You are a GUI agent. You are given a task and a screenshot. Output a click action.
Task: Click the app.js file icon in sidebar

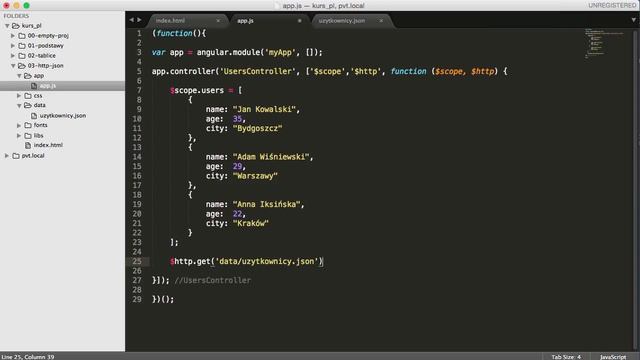[x=34, y=86]
